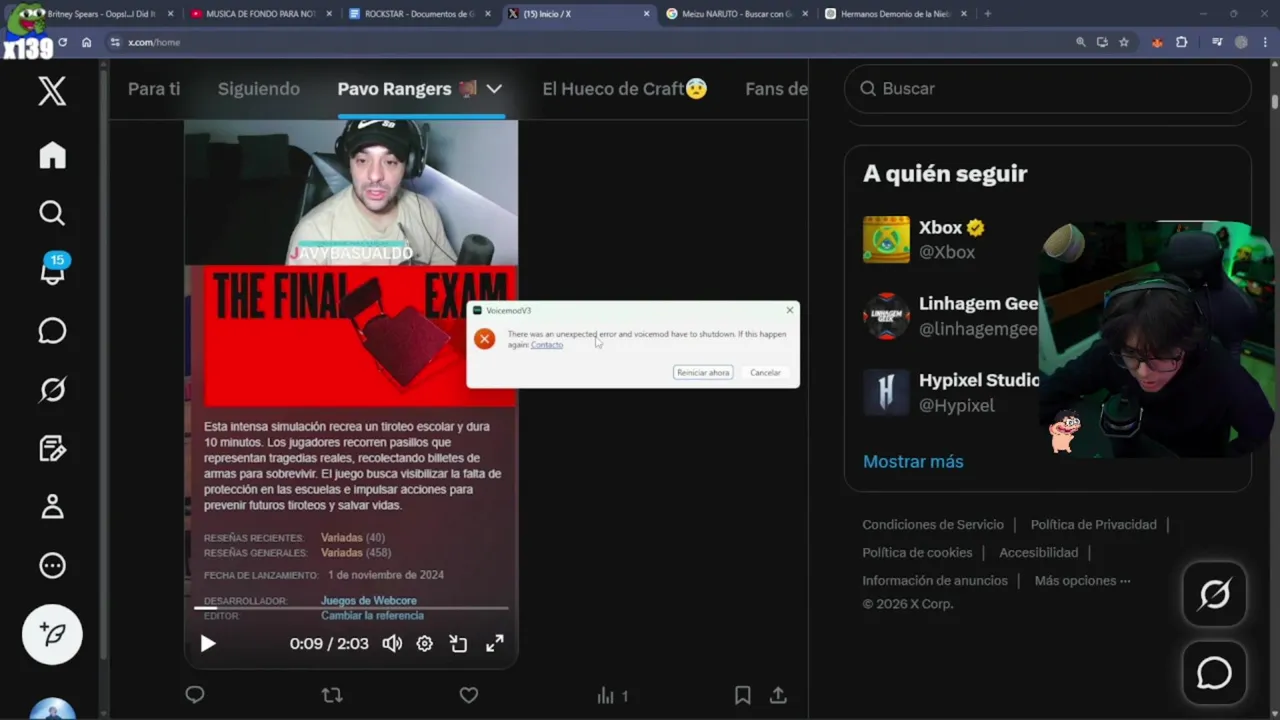Open Juegos de Webcore developer link
The image size is (1280, 720).
click(369, 601)
